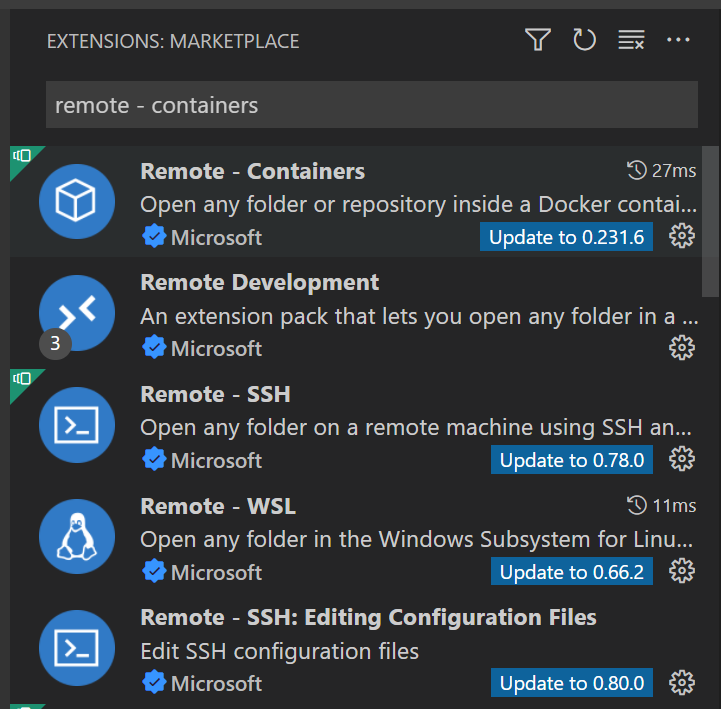Screen dimensions: 721x709
Task: Click Update to 0.80.0 button
Action: pos(572,684)
